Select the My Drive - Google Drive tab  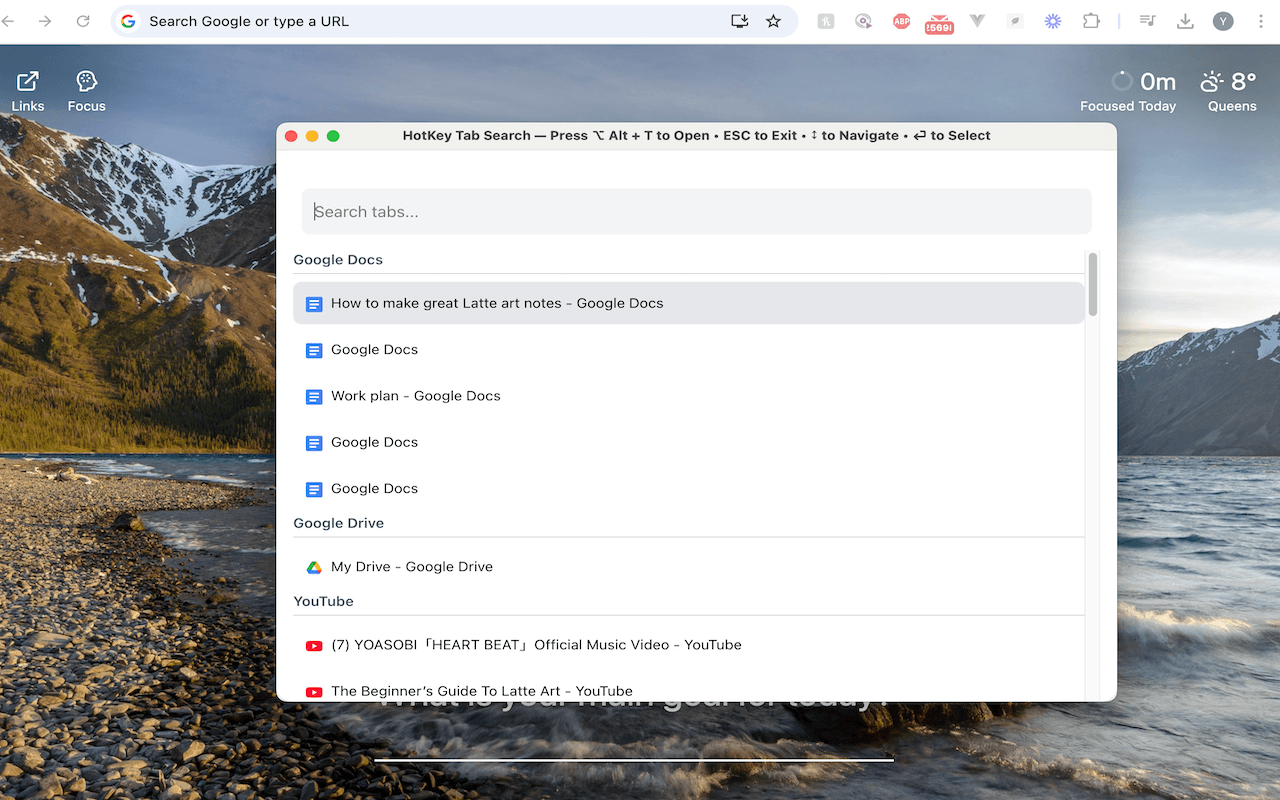pos(688,567)
